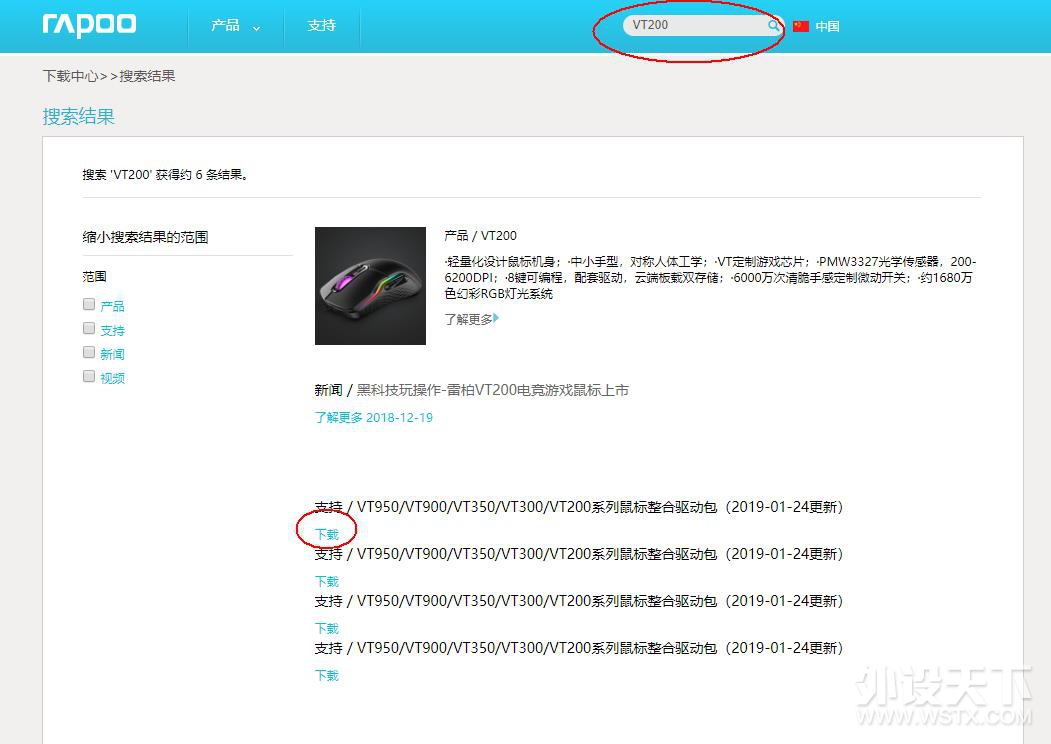Viewport: 1051px width, 744px height.
Task: Click 了解更多 2018-12-19 news link
Action: [374, 418]
